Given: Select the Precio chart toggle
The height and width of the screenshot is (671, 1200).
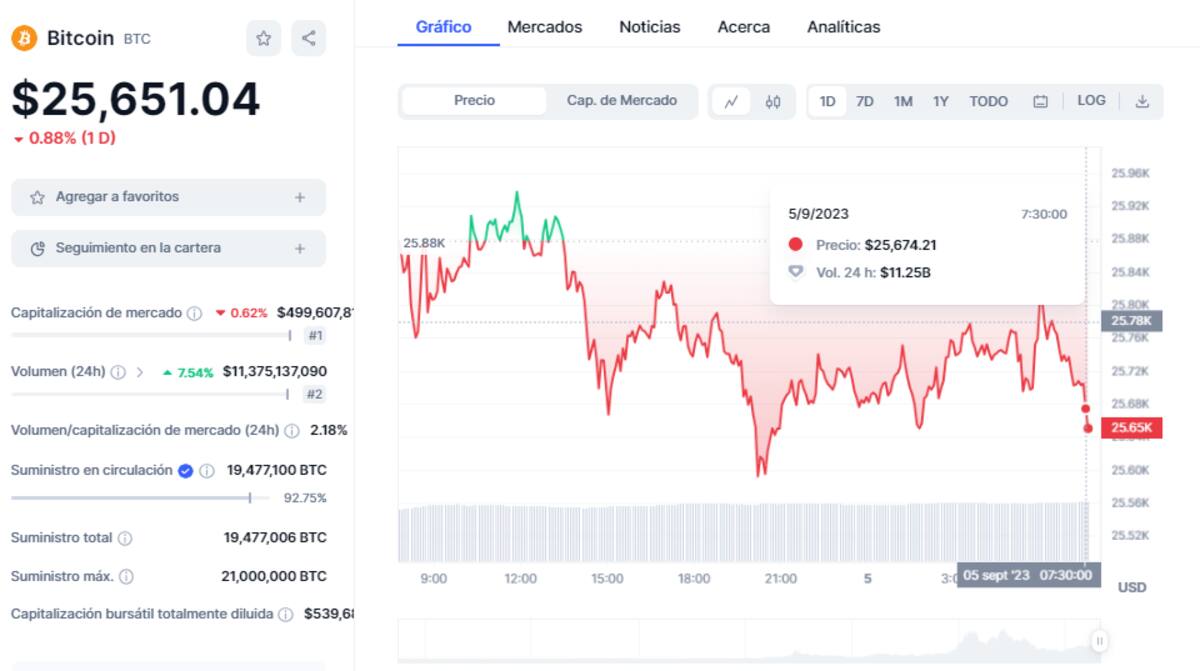Looking at the screenshot, I should pyautogui.click(x=474, y=101).
